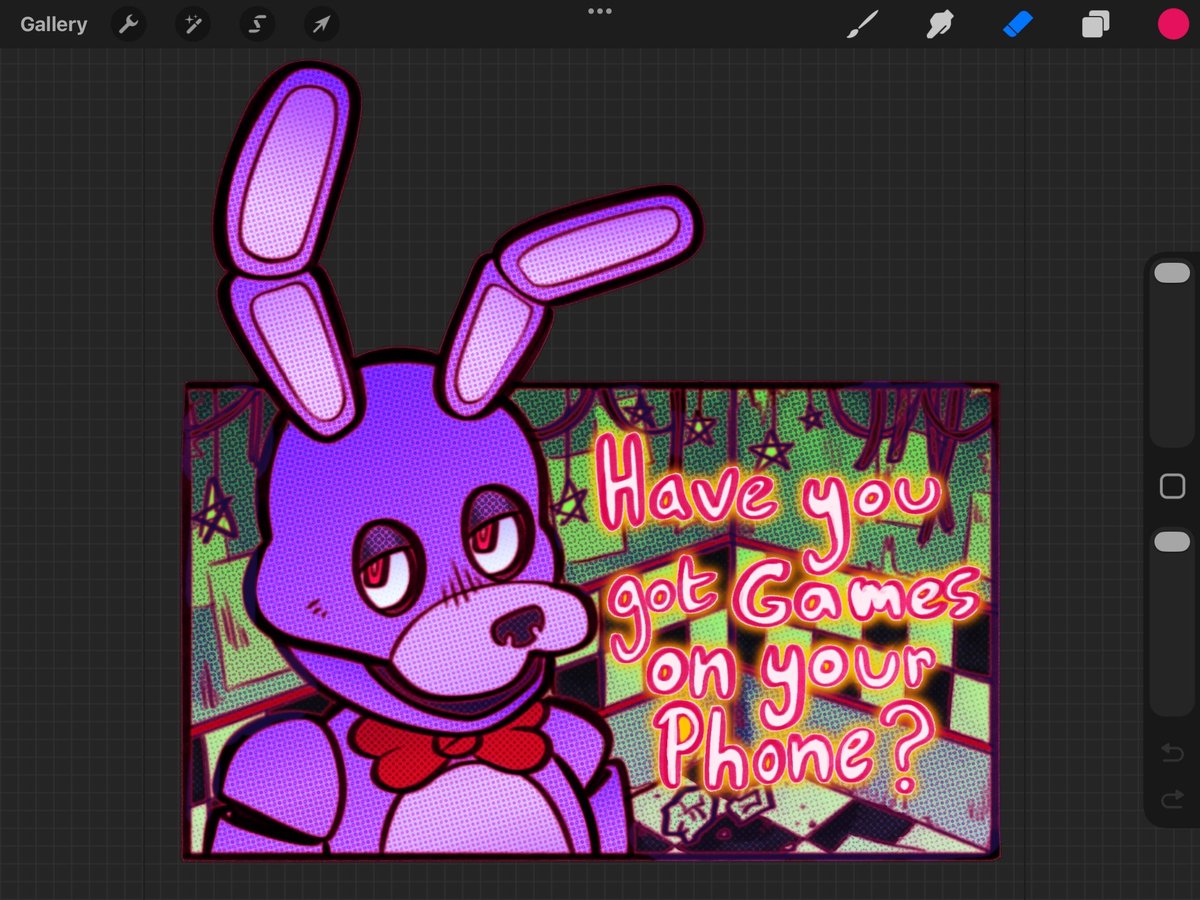Select the Smudge tool
The image size is (1200, 900).
click(x=939, y=24)
